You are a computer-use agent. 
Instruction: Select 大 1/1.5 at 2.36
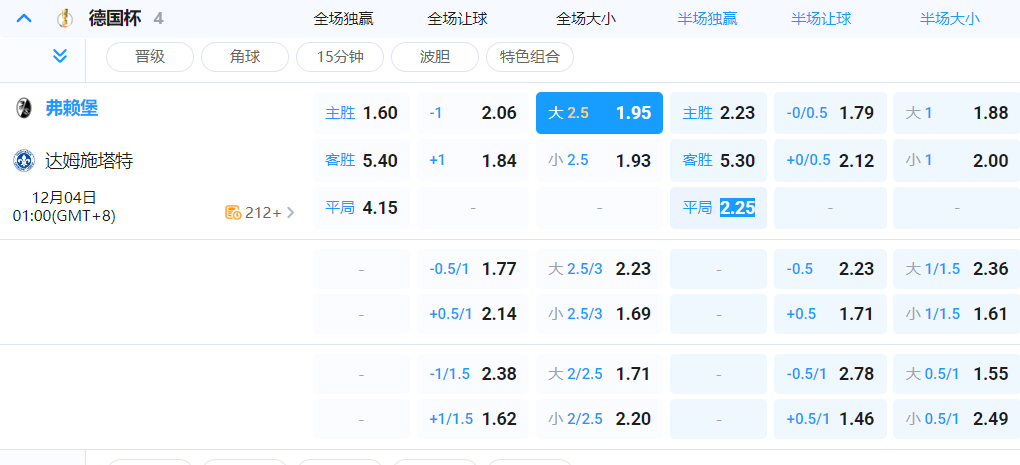(x=956, y=269)
